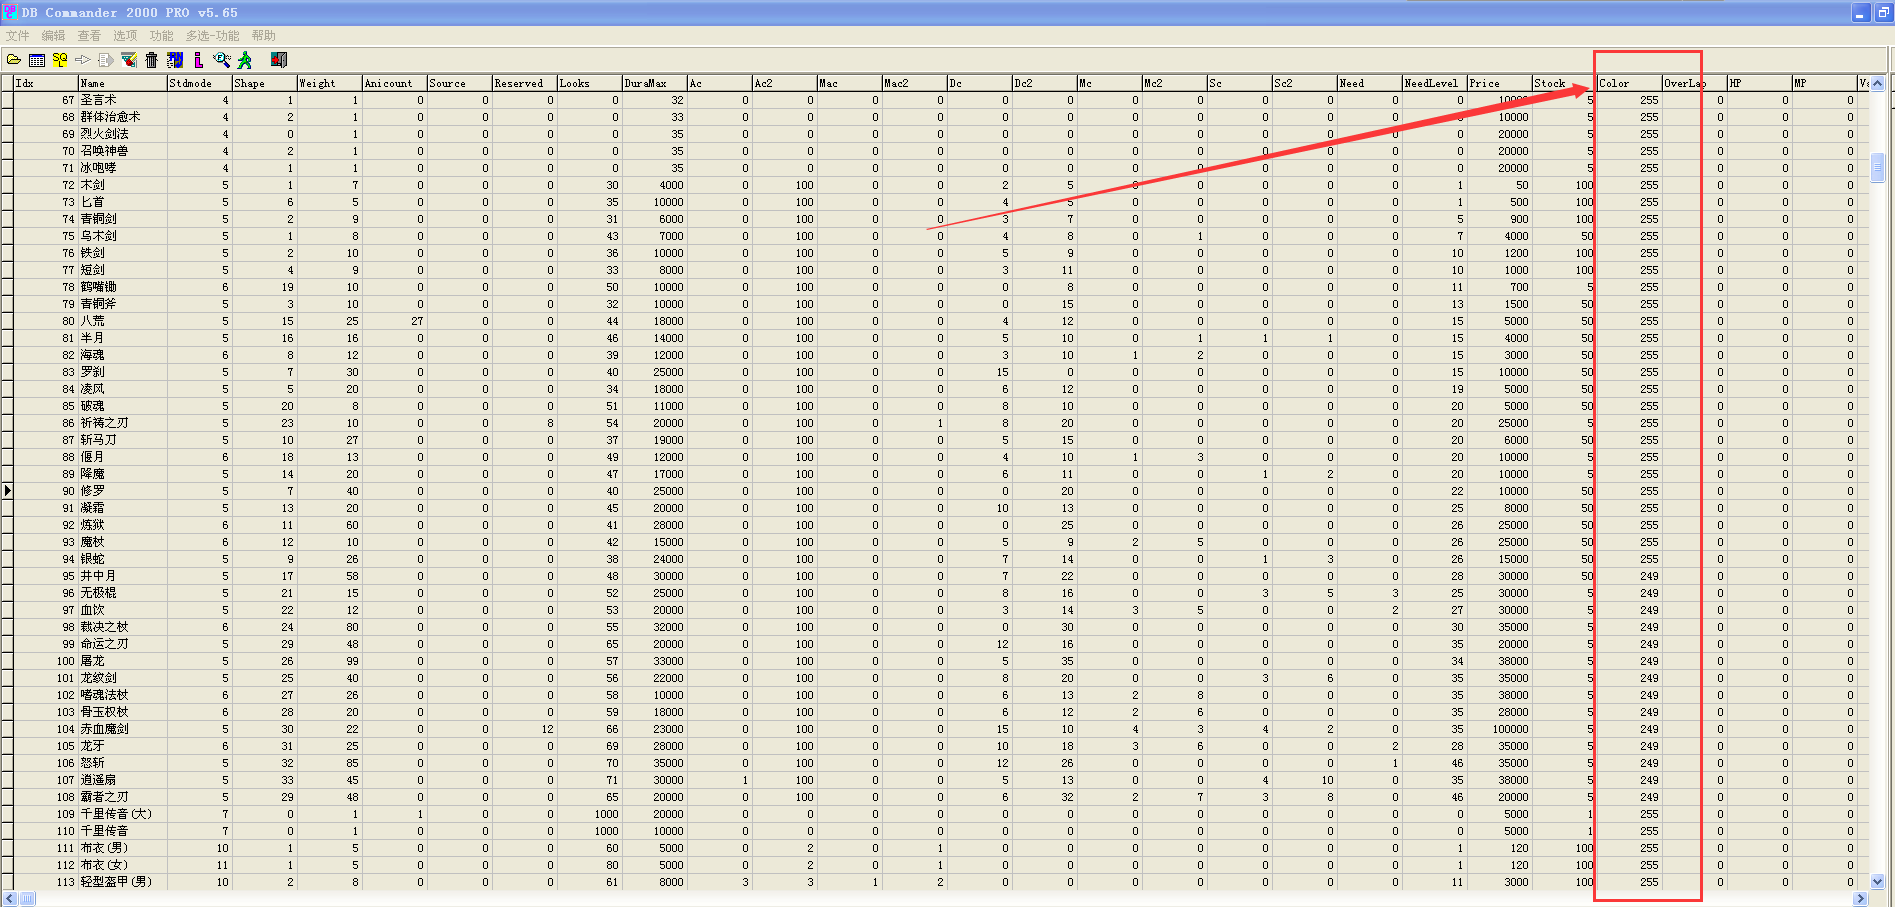
Task: Click the Price column header
Action: [1500, 83]
